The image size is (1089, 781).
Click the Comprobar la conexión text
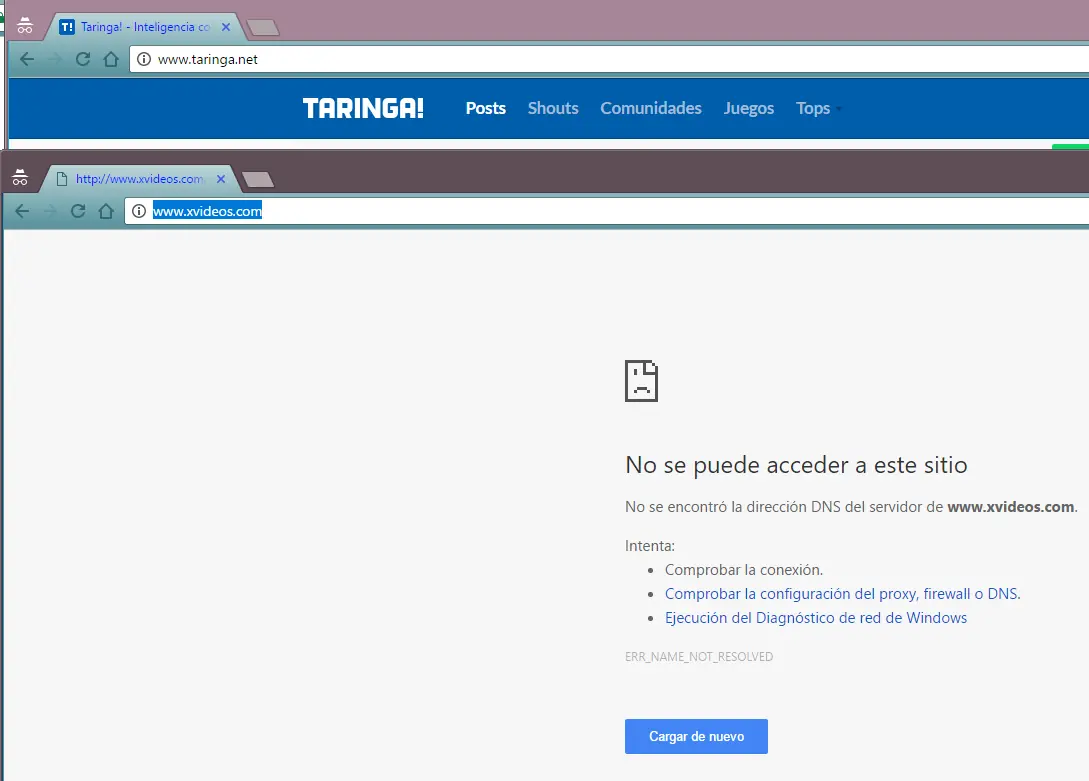click(x=744, y=570)
